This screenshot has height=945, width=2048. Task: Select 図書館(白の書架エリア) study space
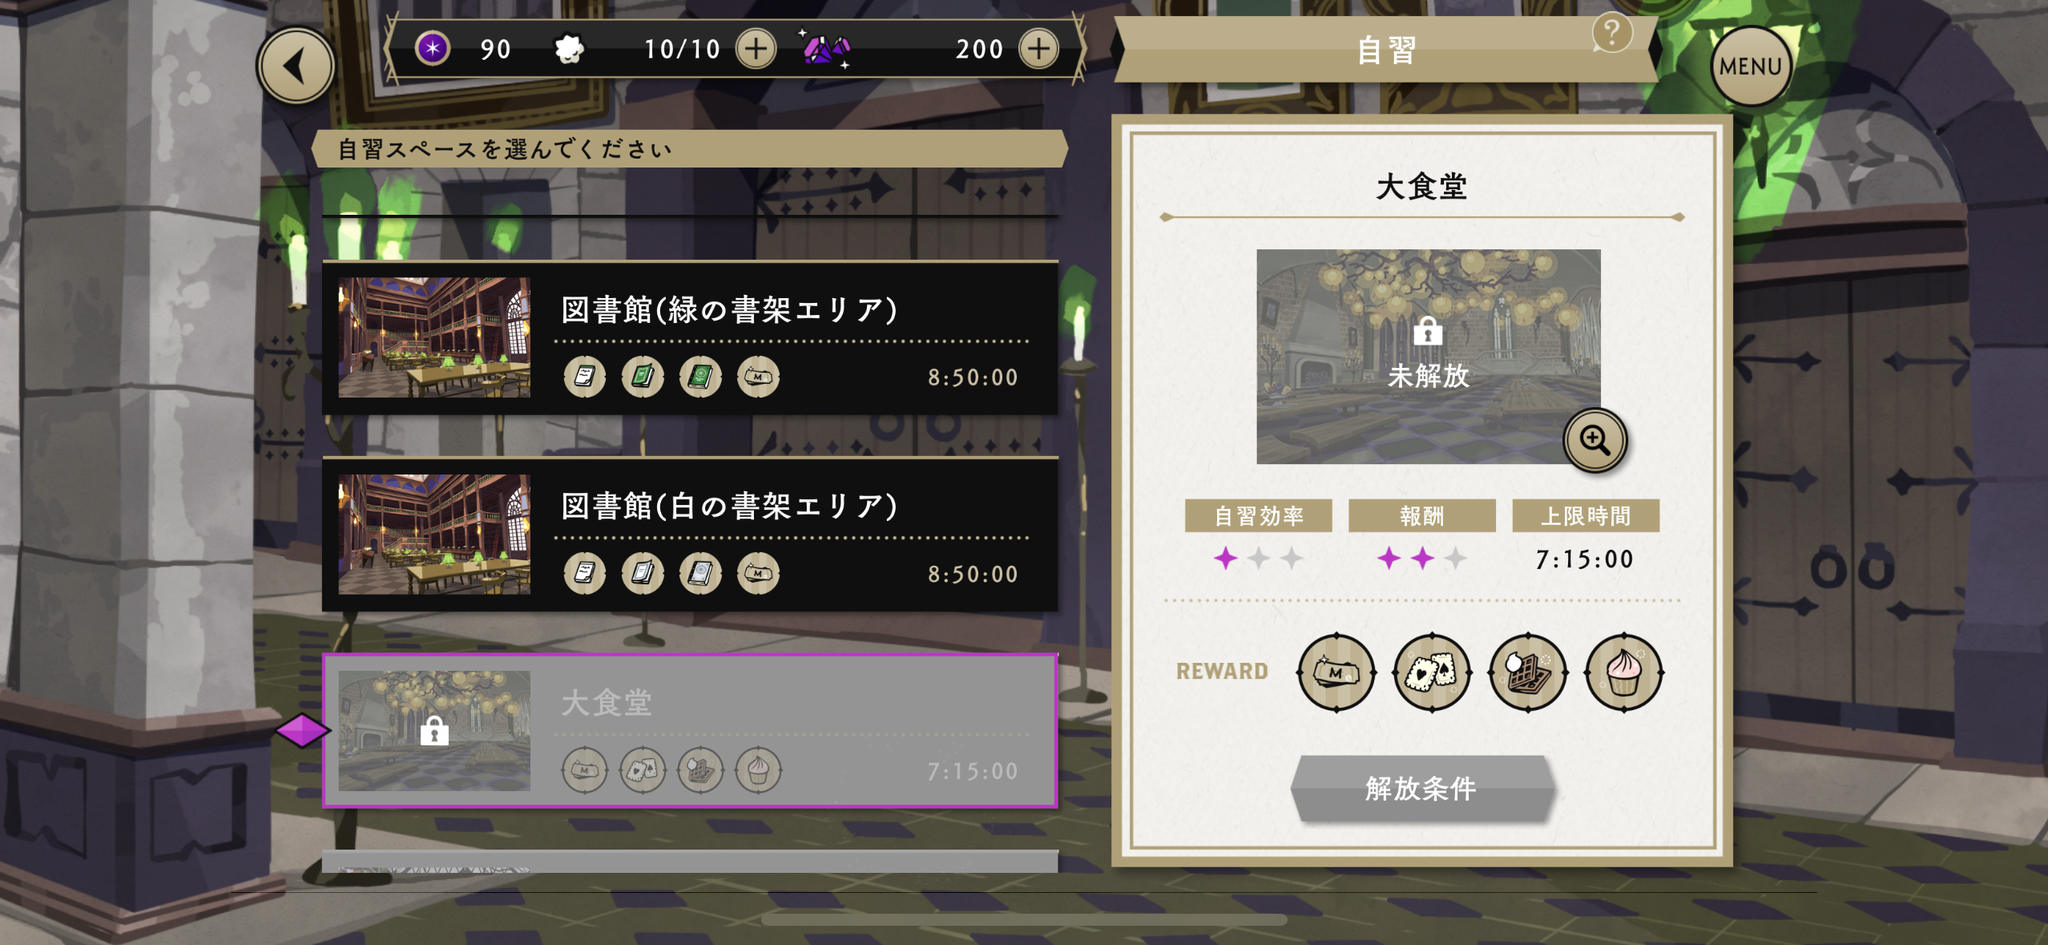click(x=690, y=535)
